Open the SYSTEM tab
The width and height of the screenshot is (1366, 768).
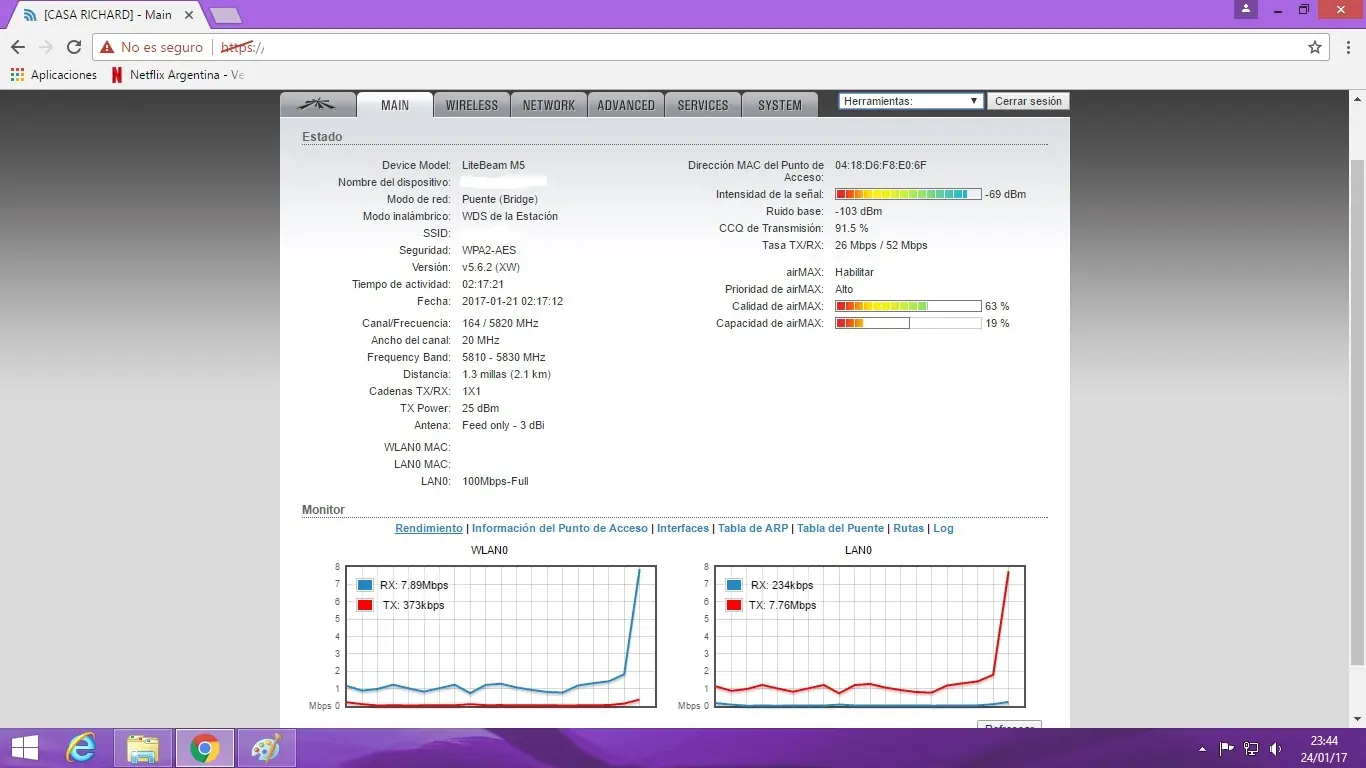coord(780,105)
